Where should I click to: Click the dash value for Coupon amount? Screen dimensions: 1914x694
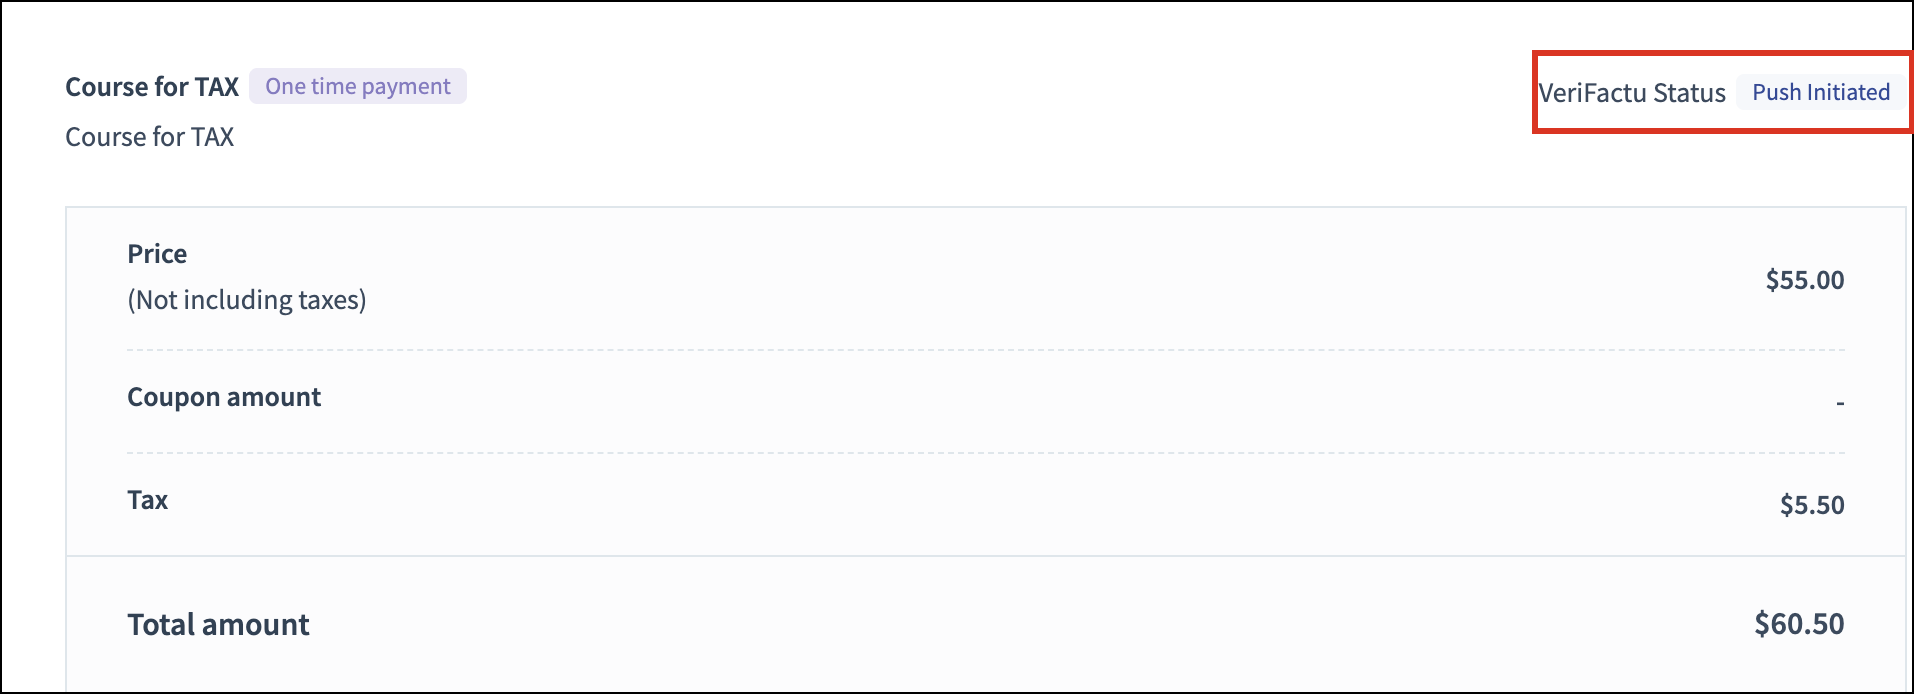(1839, 403)
